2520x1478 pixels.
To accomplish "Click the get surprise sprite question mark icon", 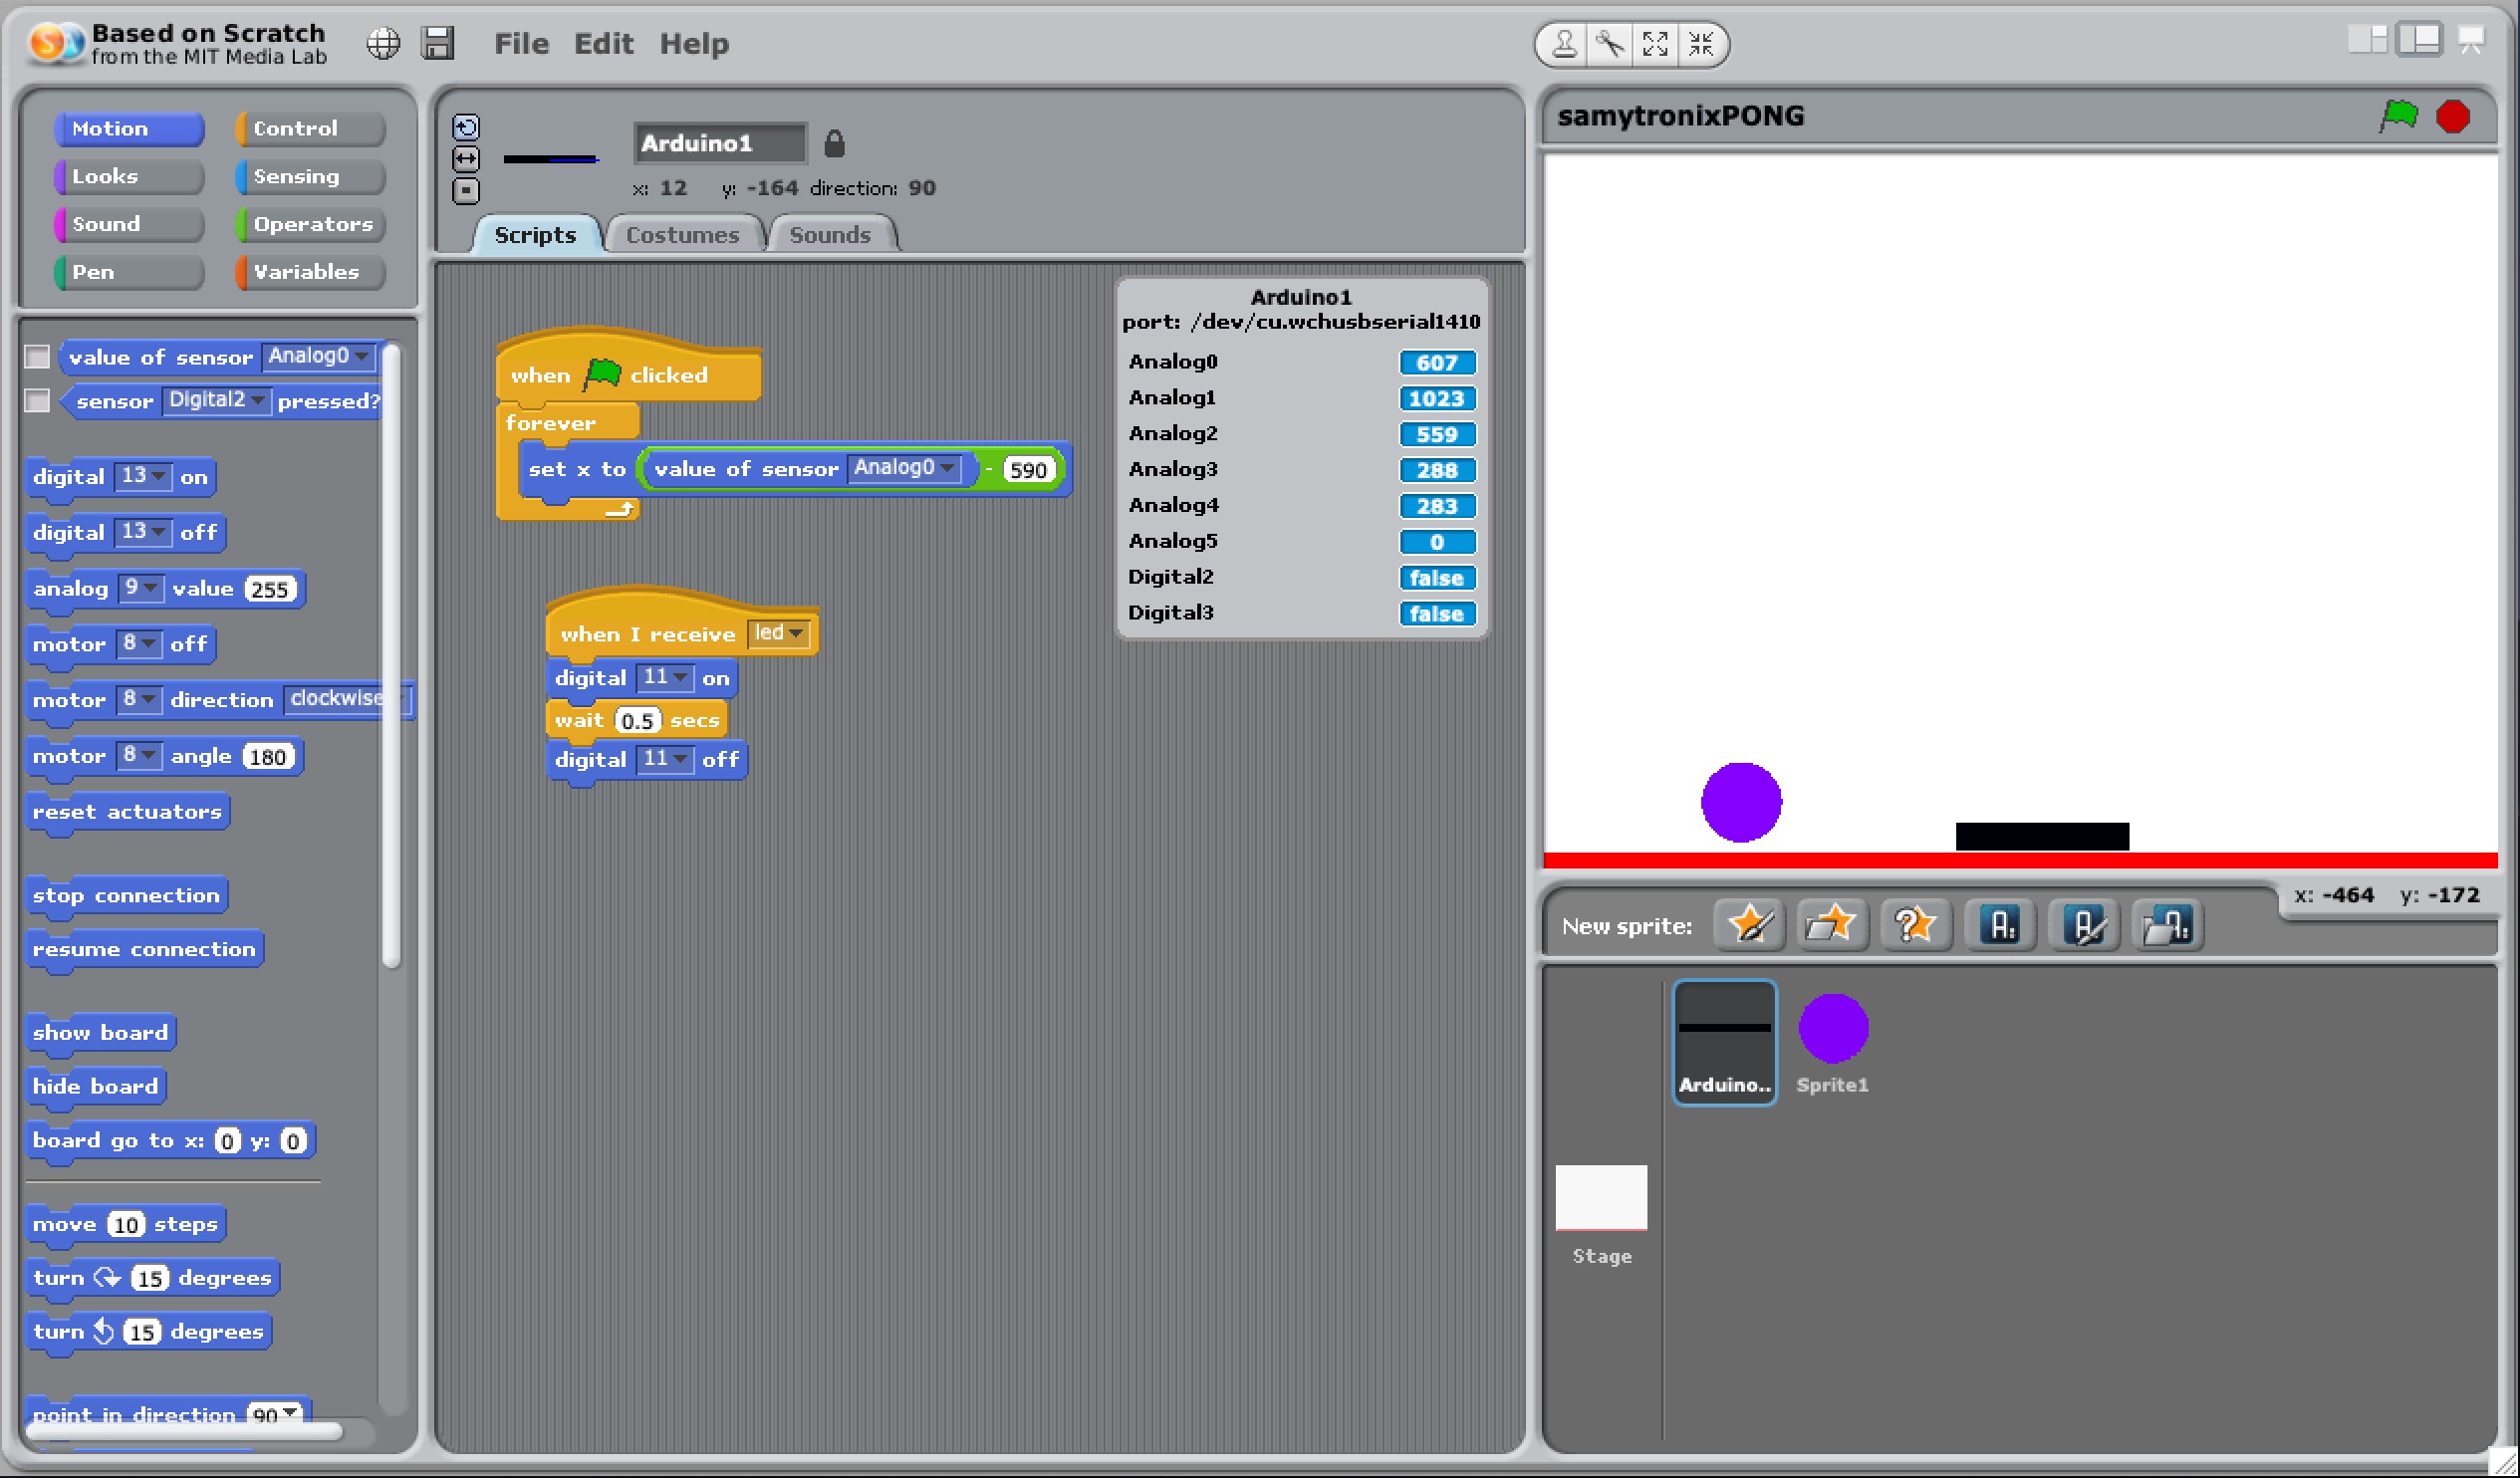I will coord(1915,924).
